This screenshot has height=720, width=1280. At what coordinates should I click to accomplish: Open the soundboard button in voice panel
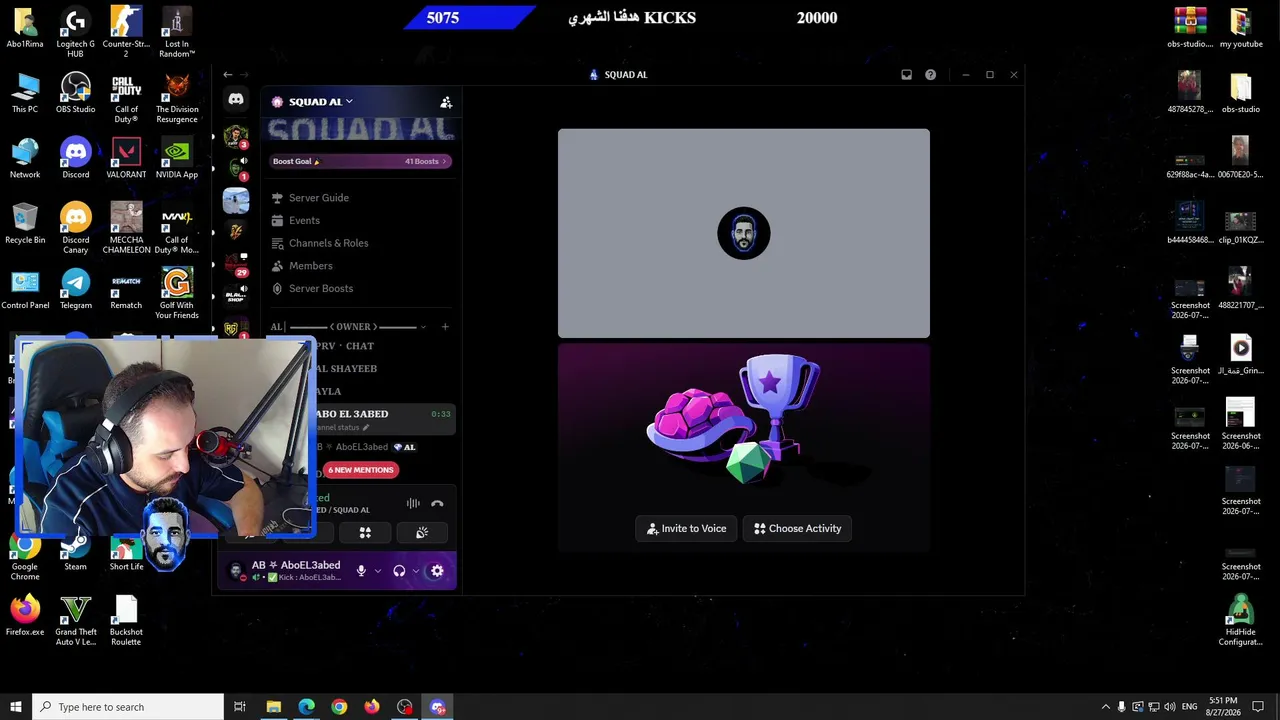coord(422,533)
